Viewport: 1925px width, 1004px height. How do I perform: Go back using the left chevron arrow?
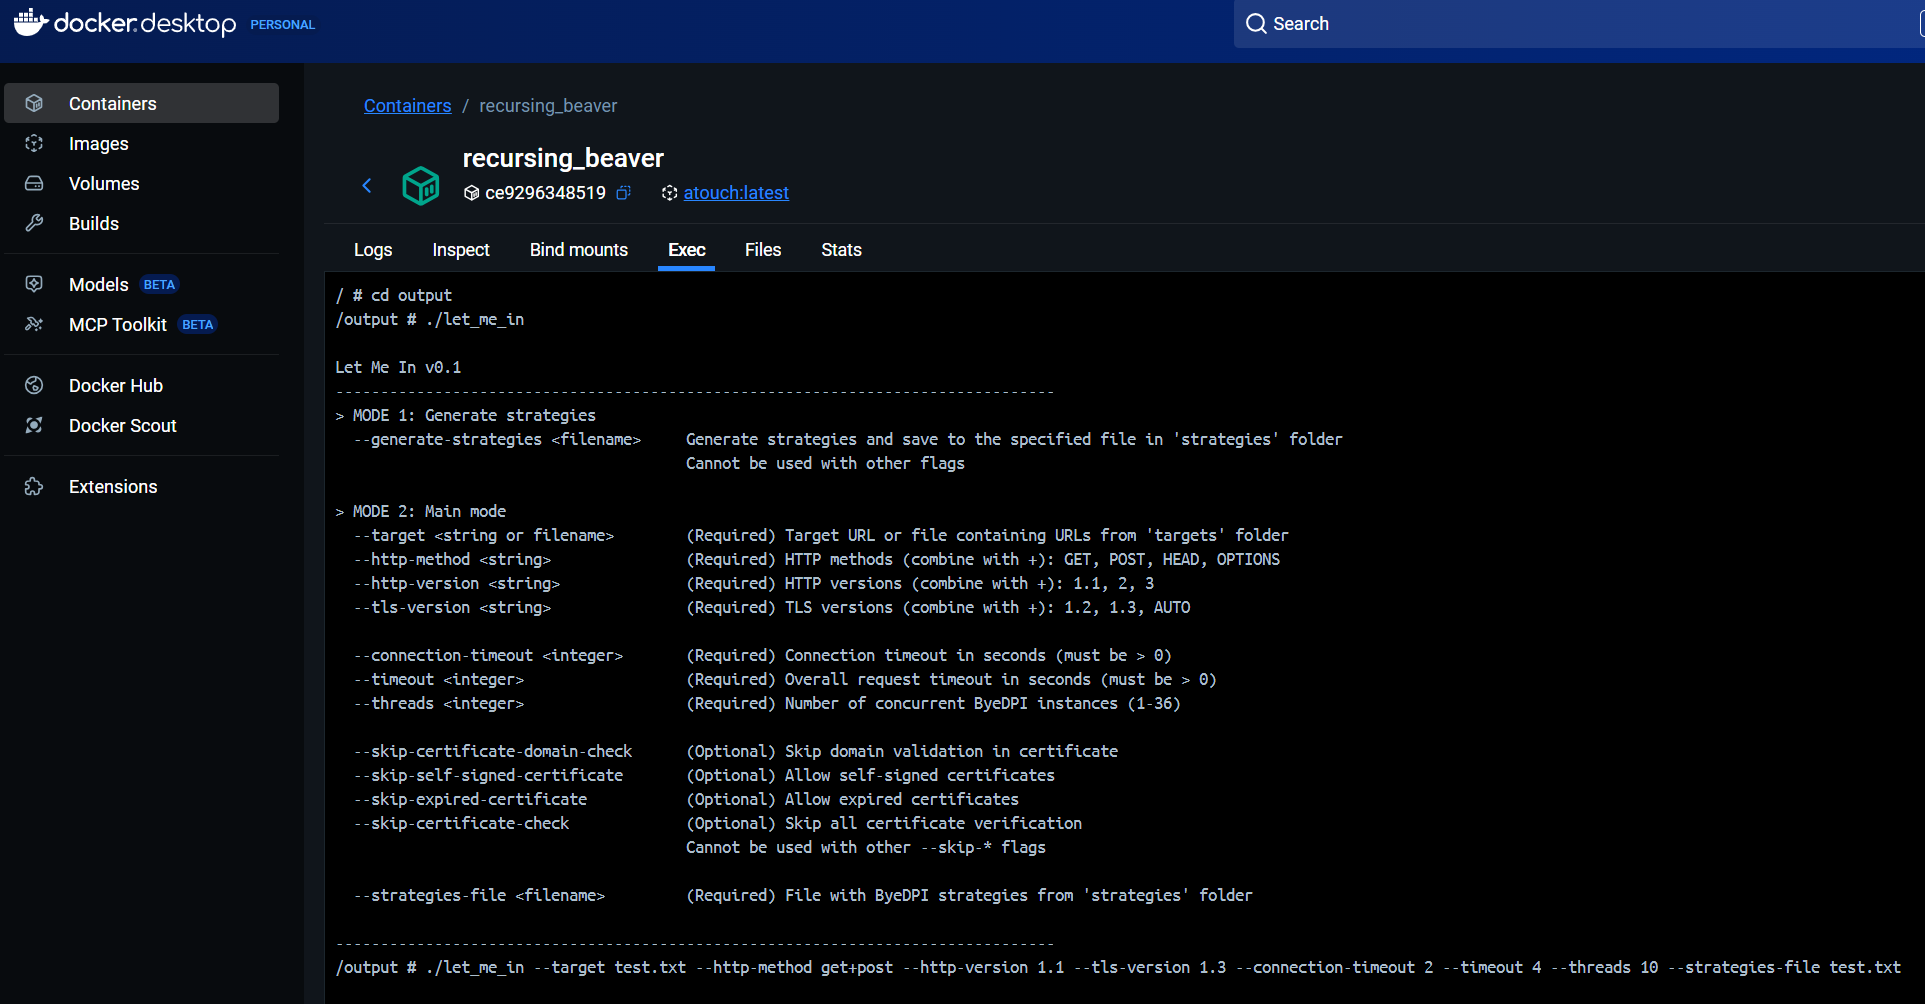(x=367, y=185)
